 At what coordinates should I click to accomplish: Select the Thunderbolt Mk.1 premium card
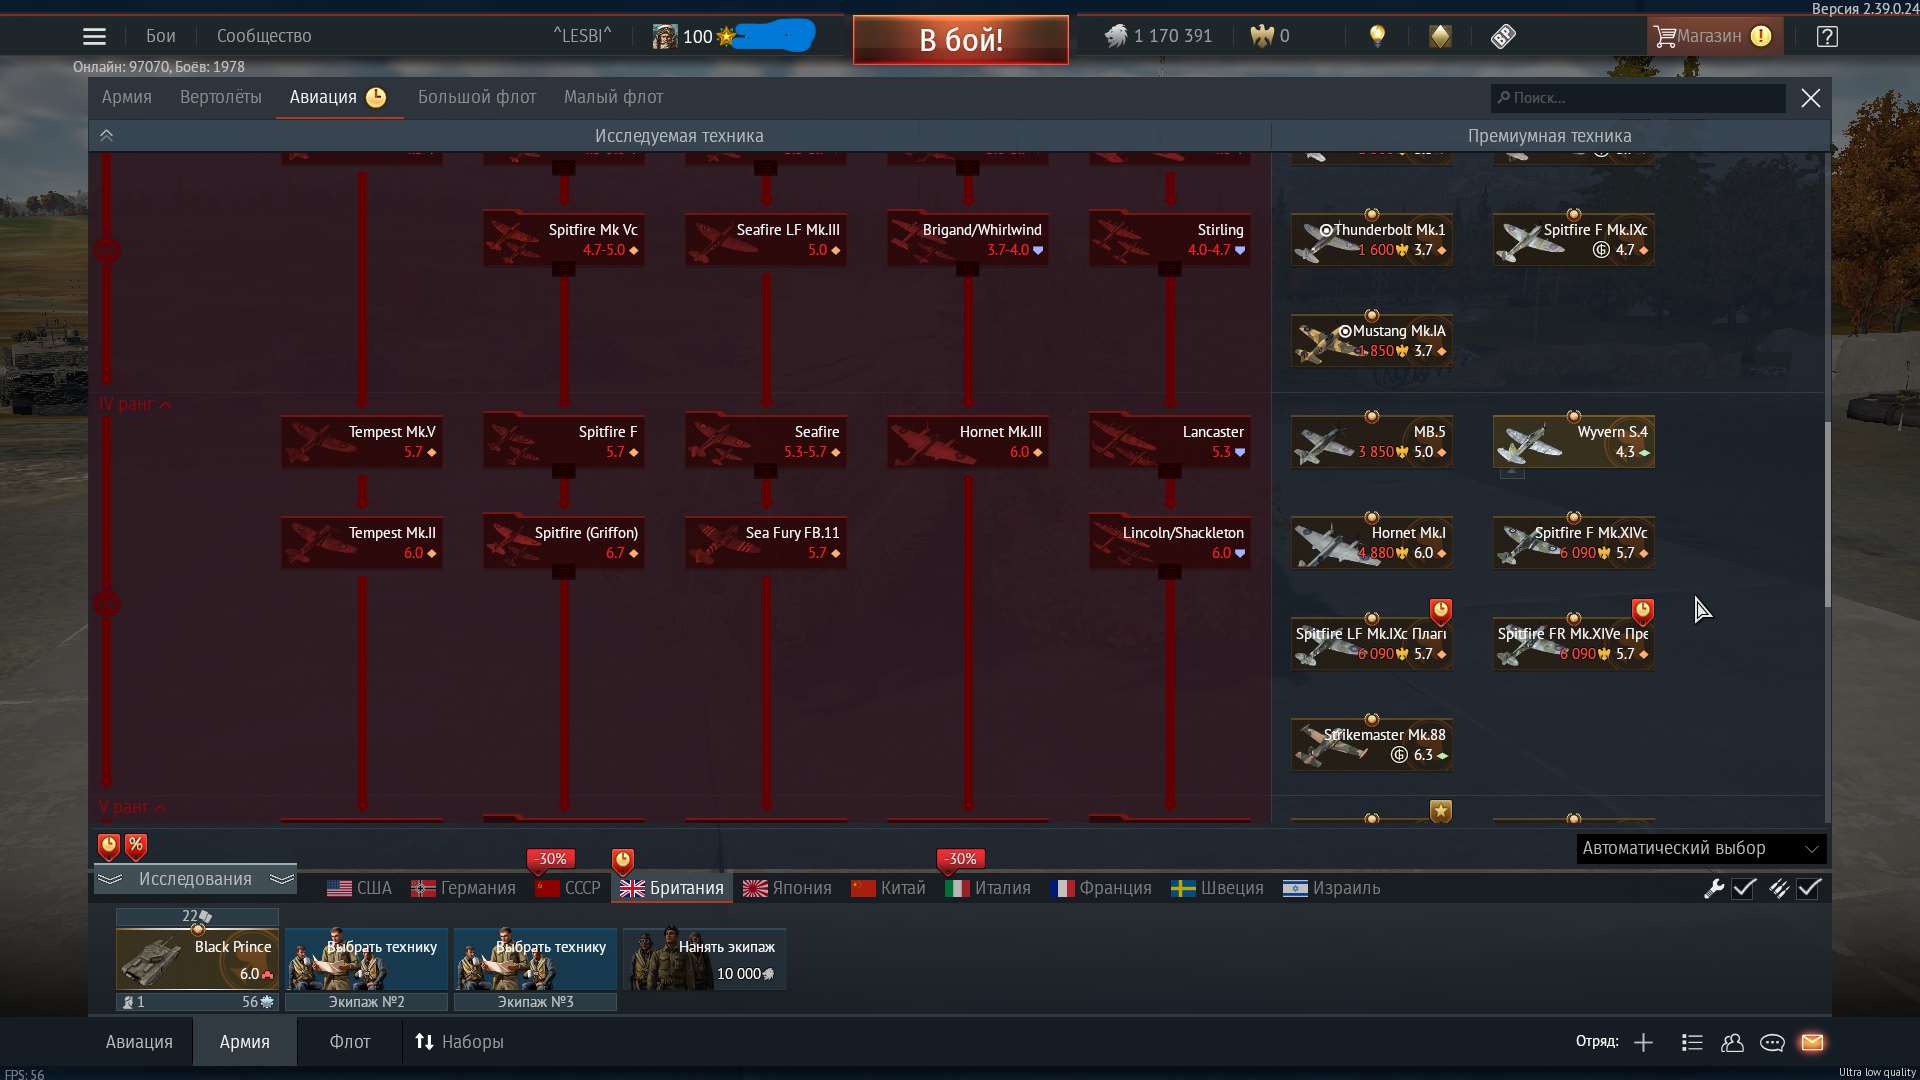coord(1371,239)
